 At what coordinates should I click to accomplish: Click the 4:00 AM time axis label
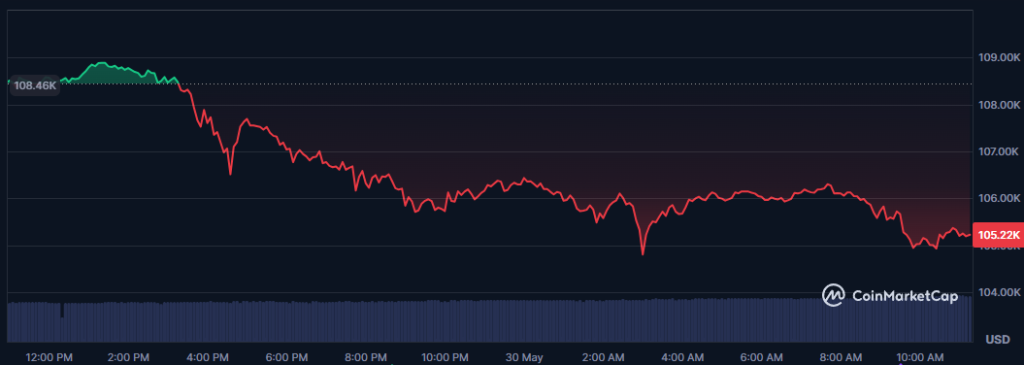point(682,357)
